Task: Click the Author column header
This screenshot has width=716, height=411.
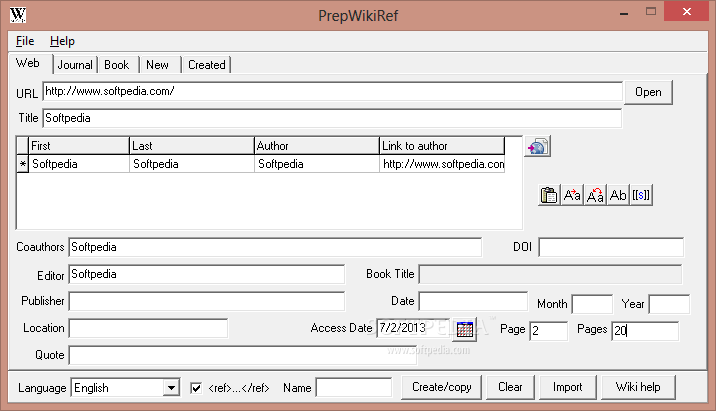Action: (317, 146)
